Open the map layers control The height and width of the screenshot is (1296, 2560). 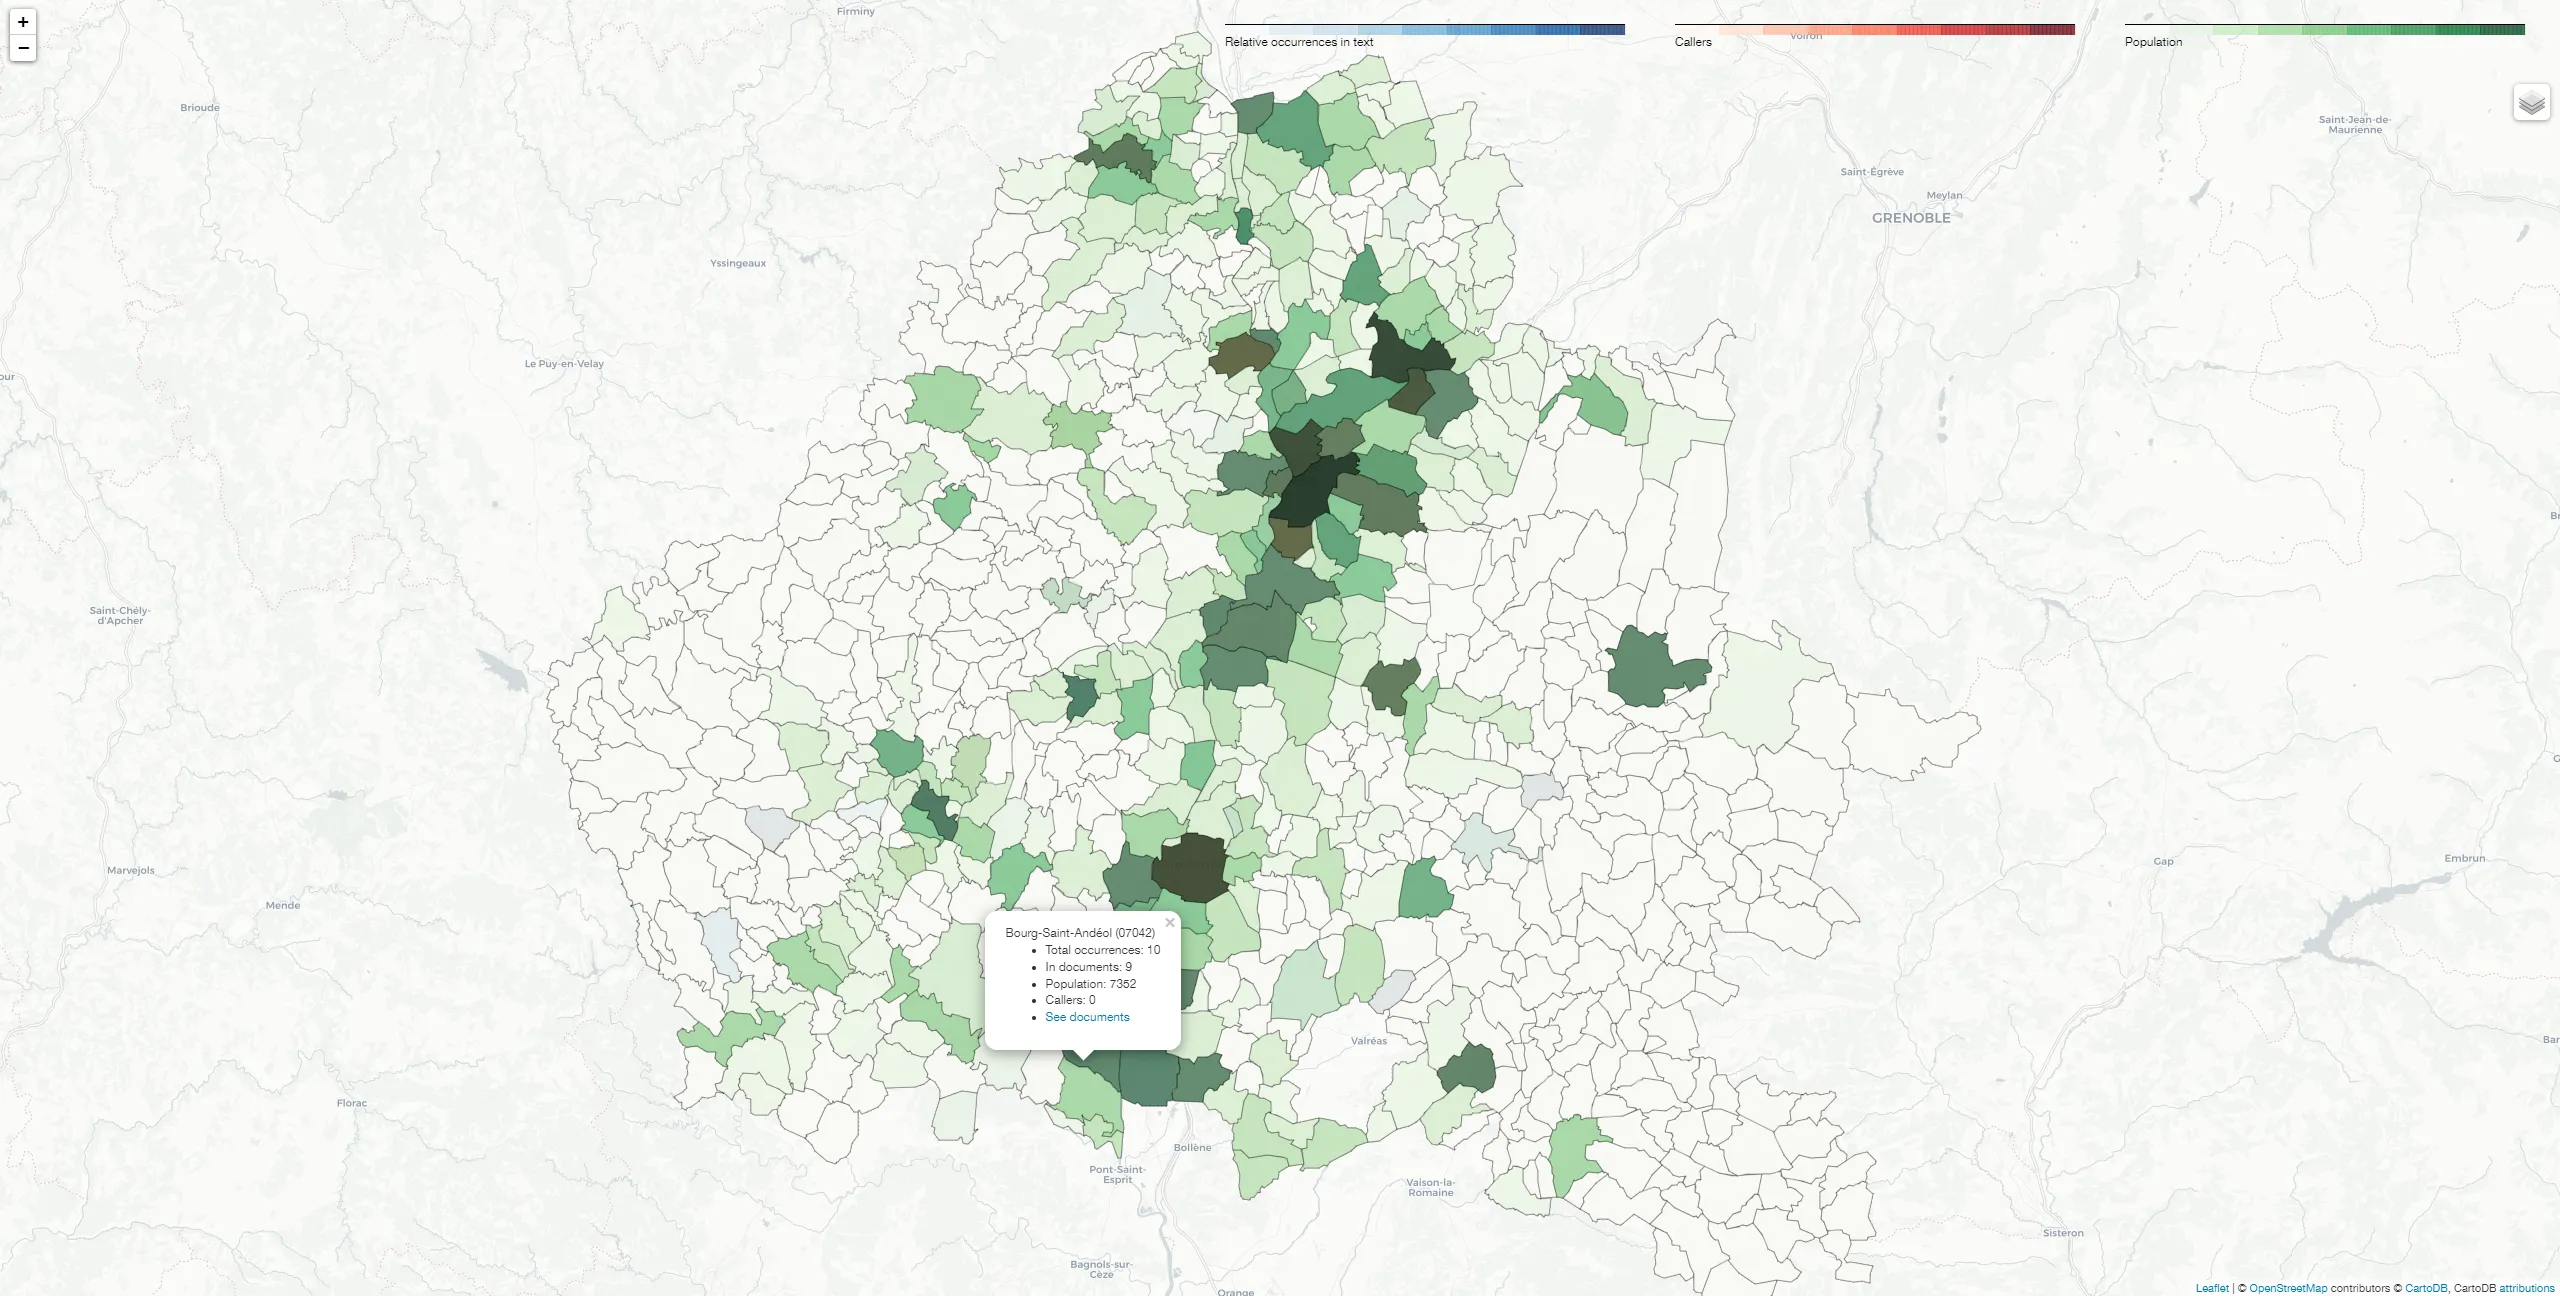coord(2531,103)
